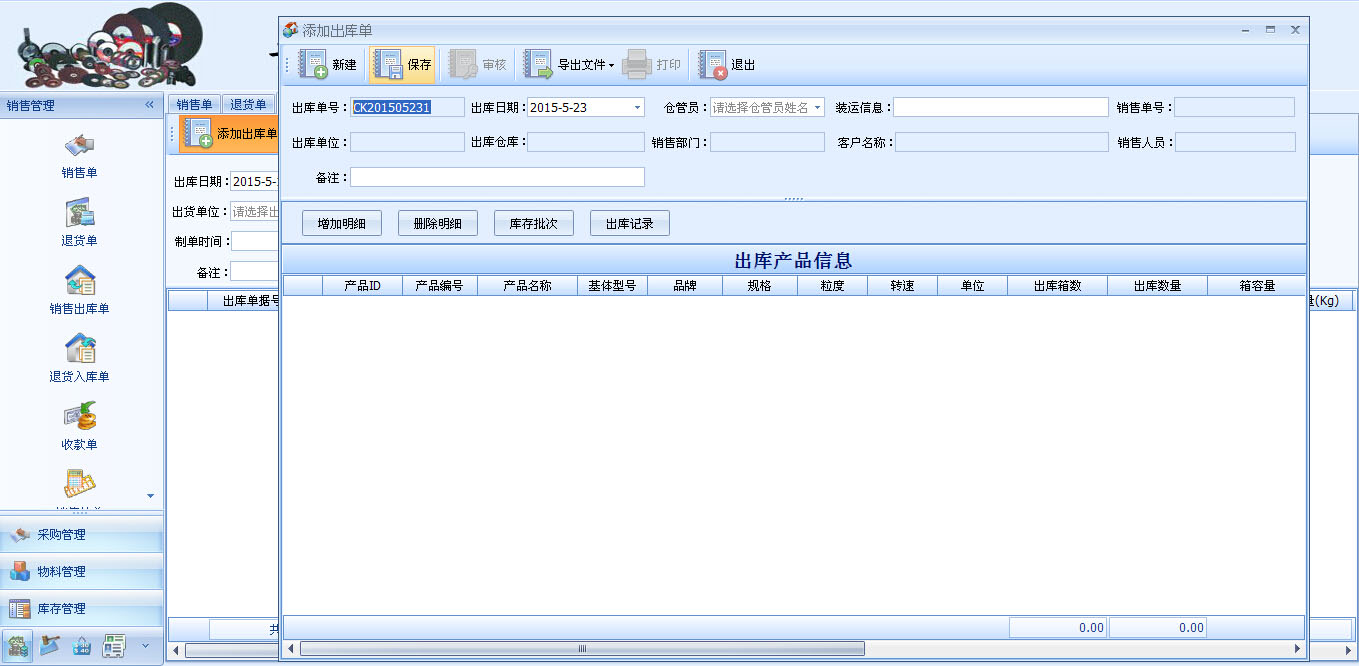Image resolution: width=1359 pixels, height=666 pixels.
Task: Open the 物料管理 navigation group
Action: point(82,572)
